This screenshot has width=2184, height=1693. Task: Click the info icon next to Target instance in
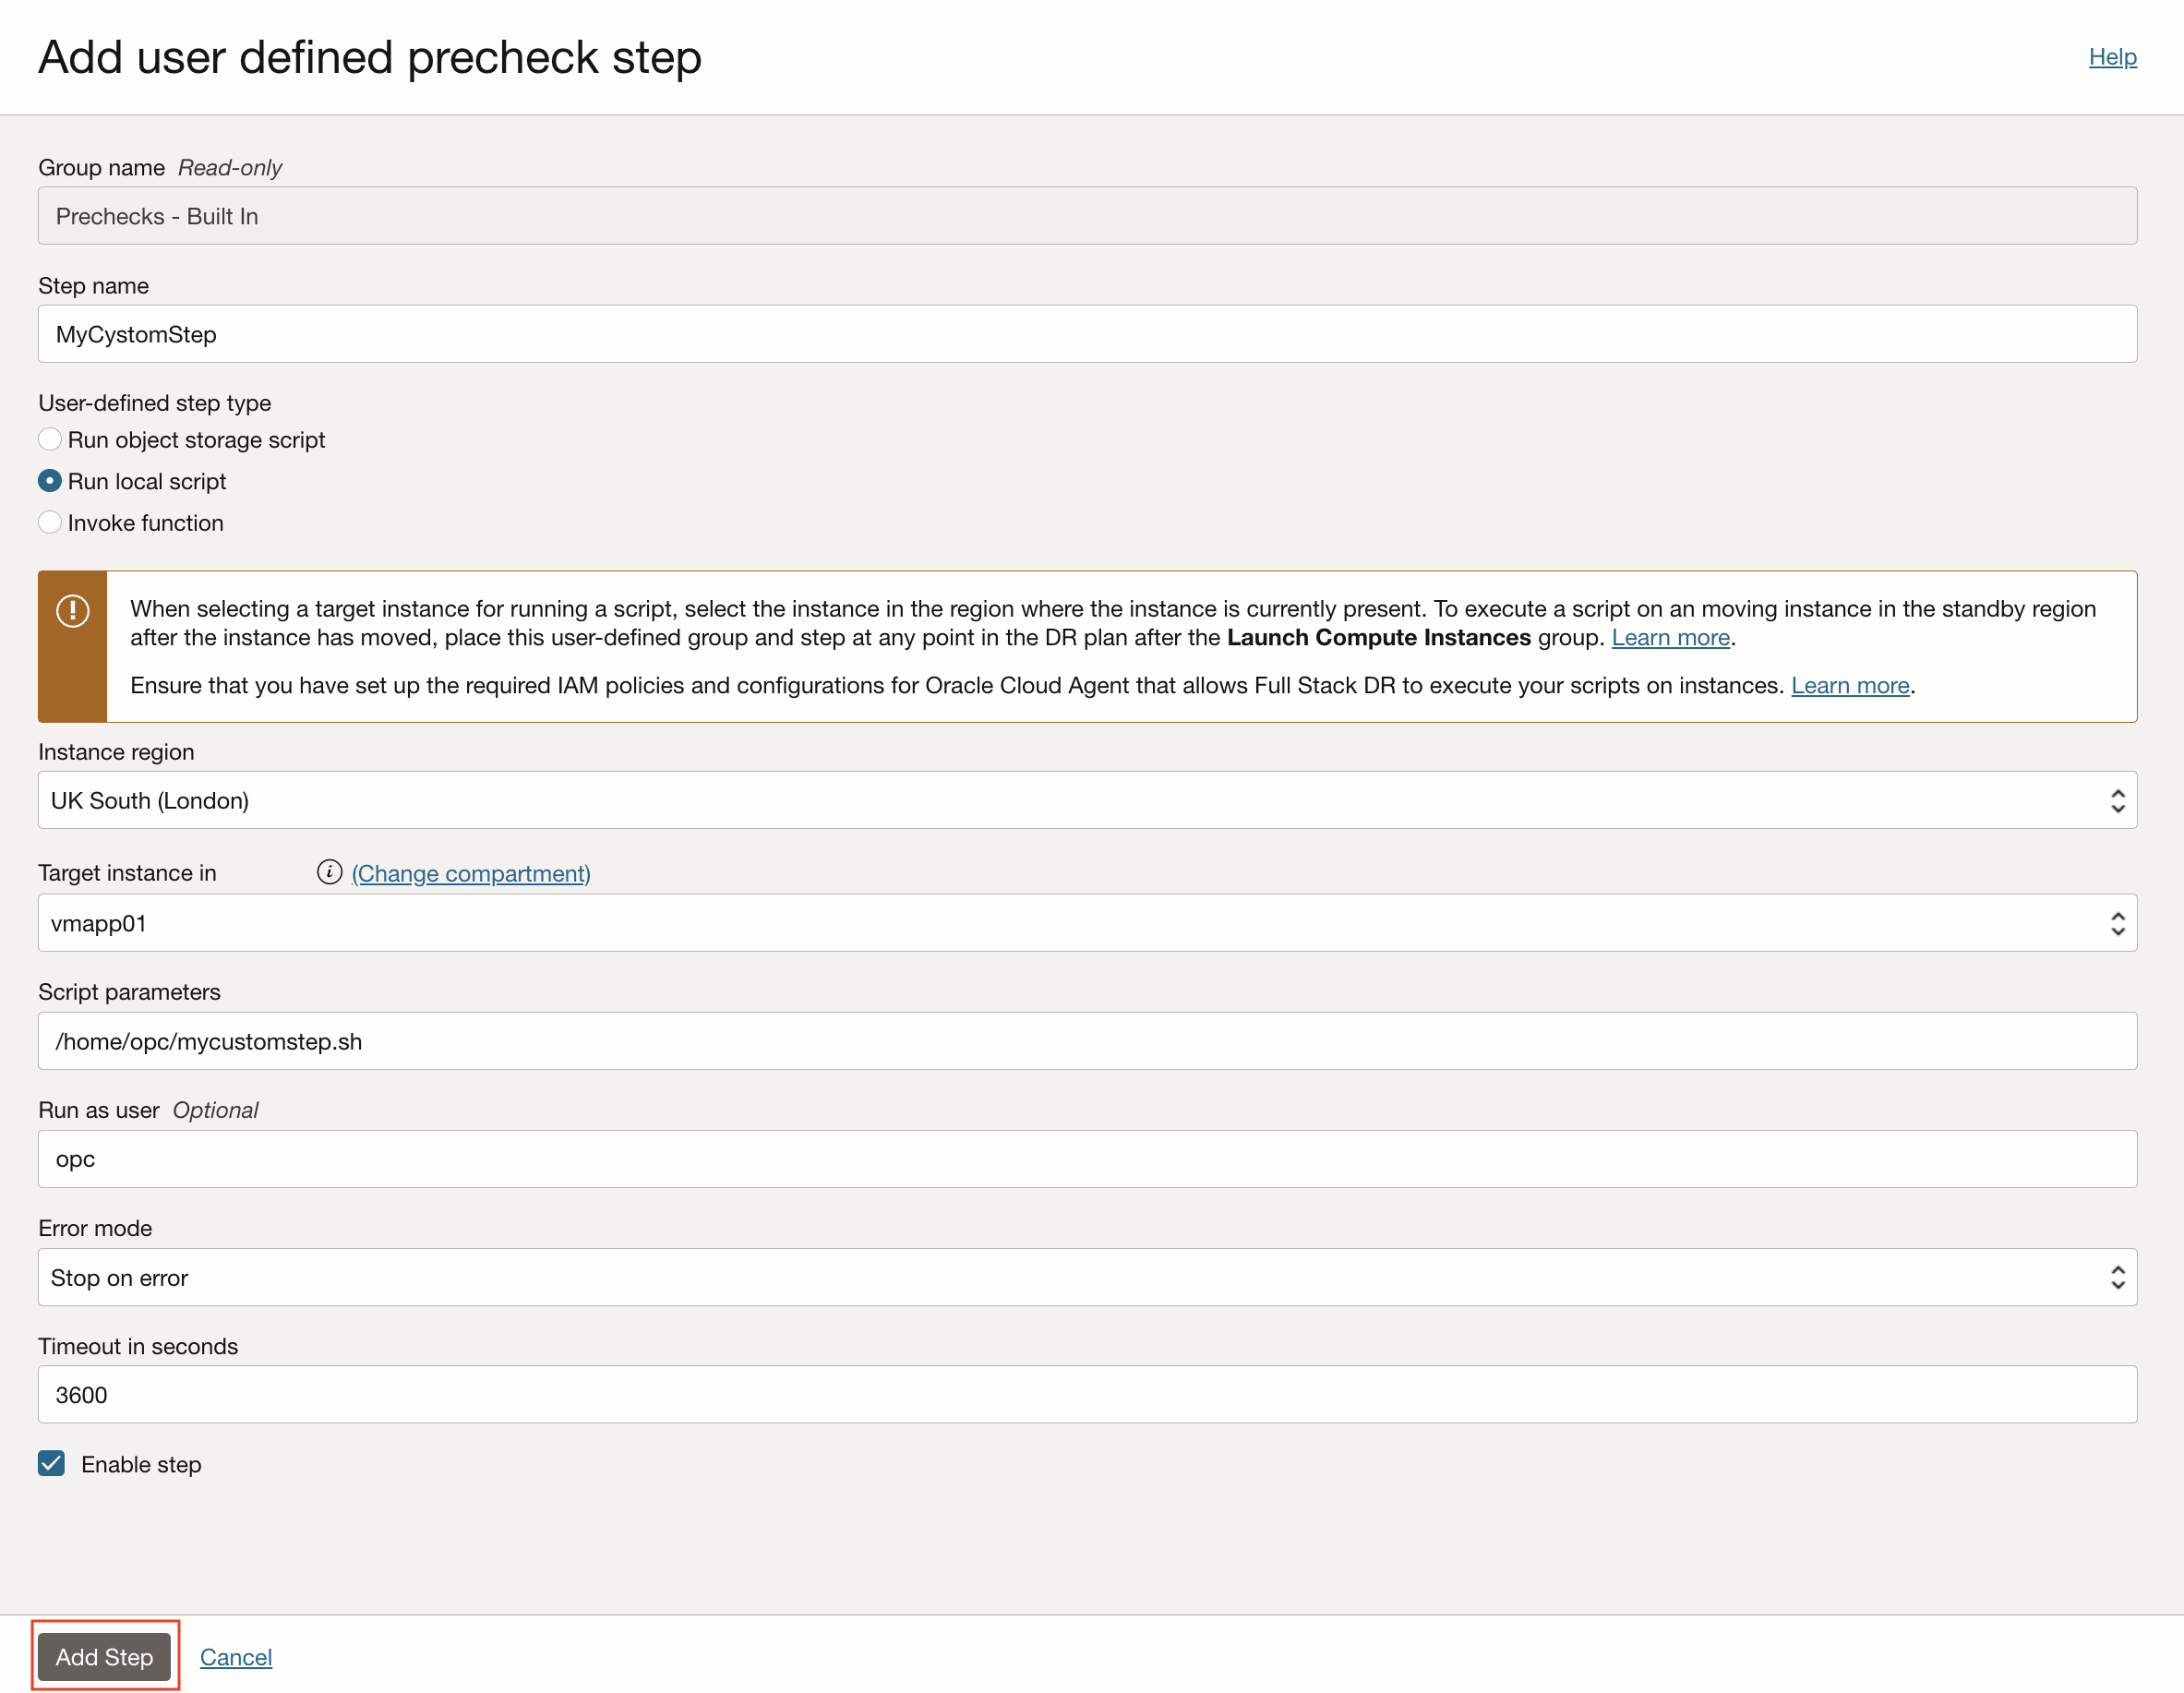pos(330,872)
